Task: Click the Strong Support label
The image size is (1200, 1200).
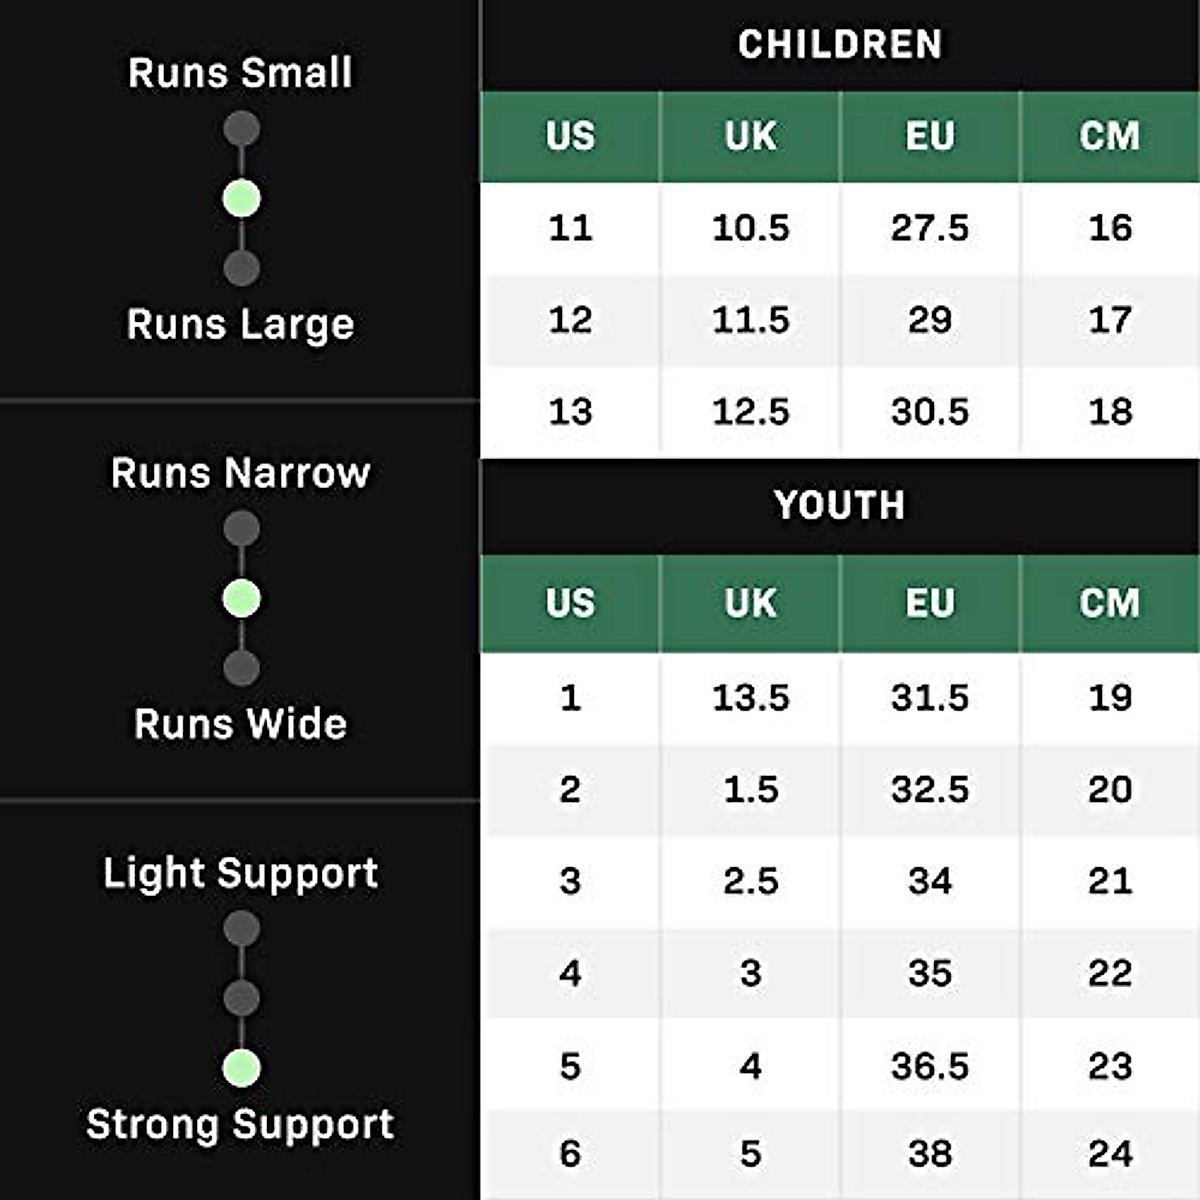Action: [x=240, y=1124]
